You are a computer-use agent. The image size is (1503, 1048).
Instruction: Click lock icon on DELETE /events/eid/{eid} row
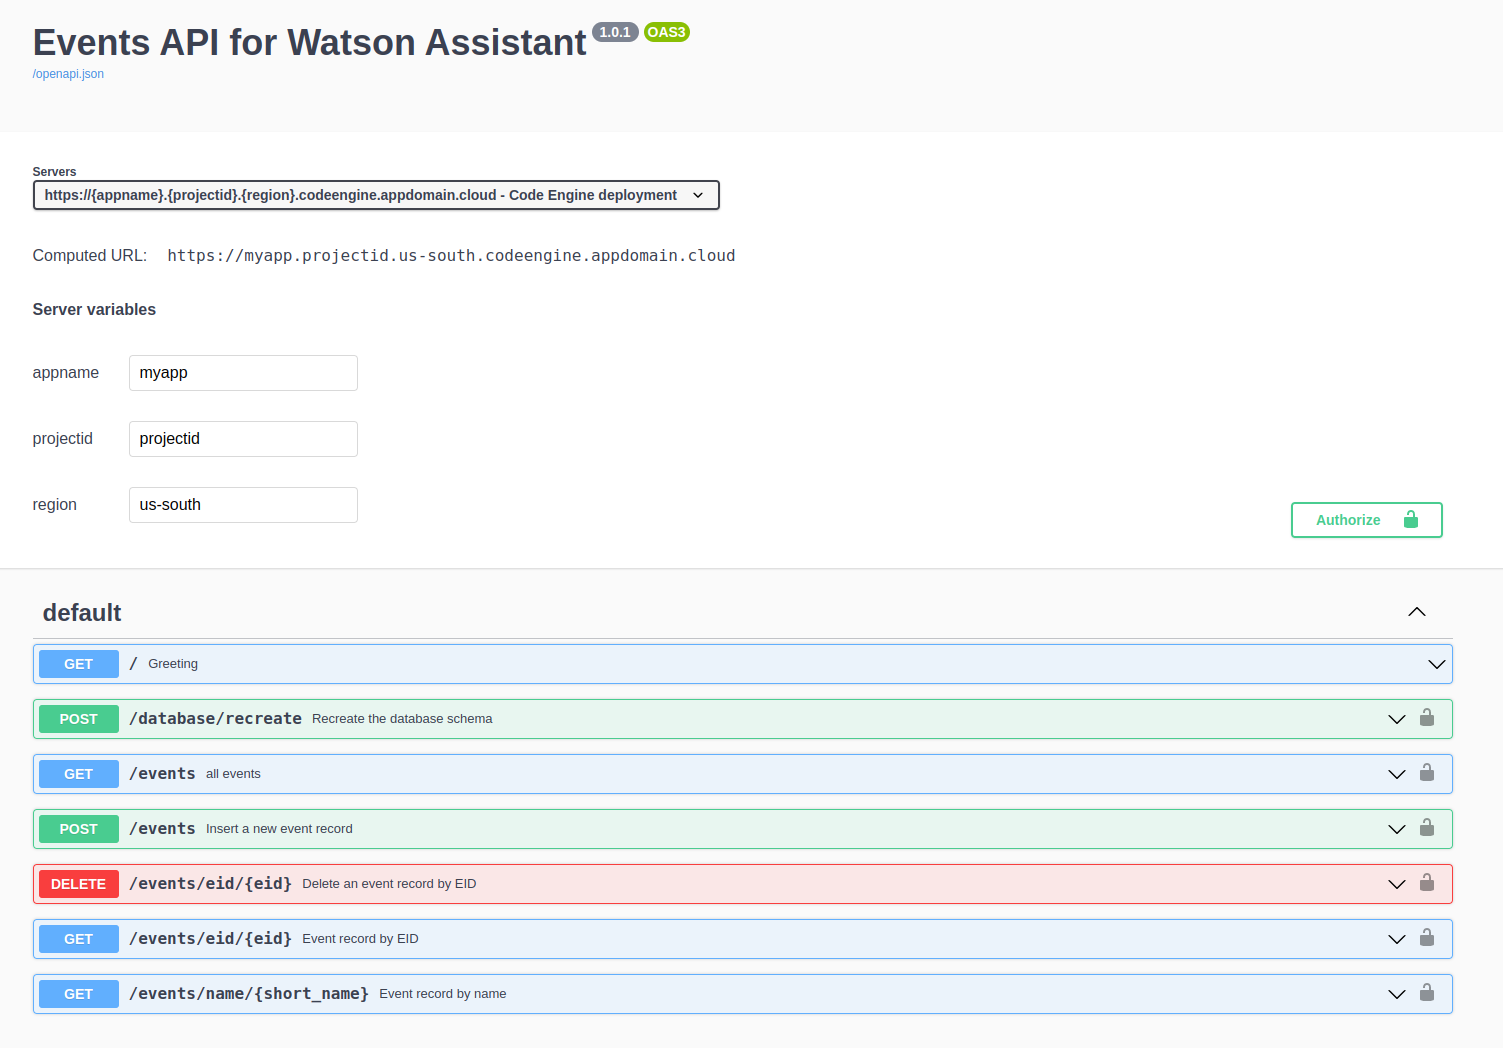(1427, 883)
